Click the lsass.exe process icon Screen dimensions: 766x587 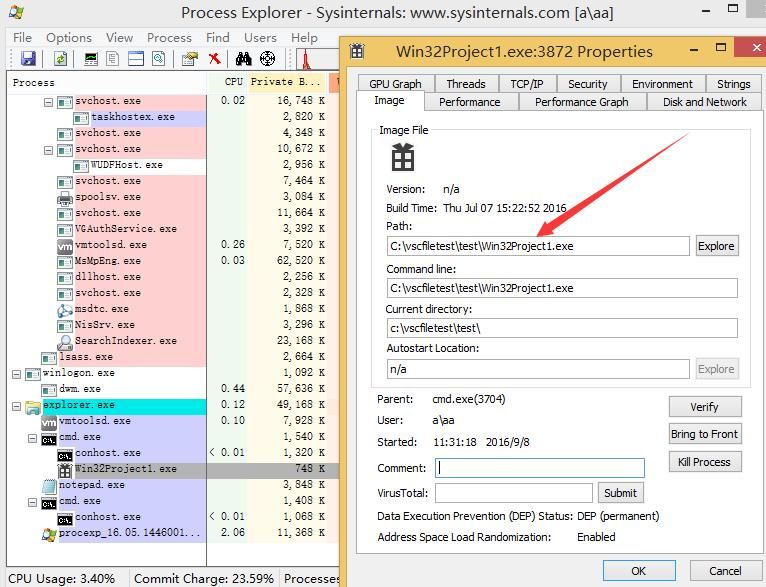[49, 358]
